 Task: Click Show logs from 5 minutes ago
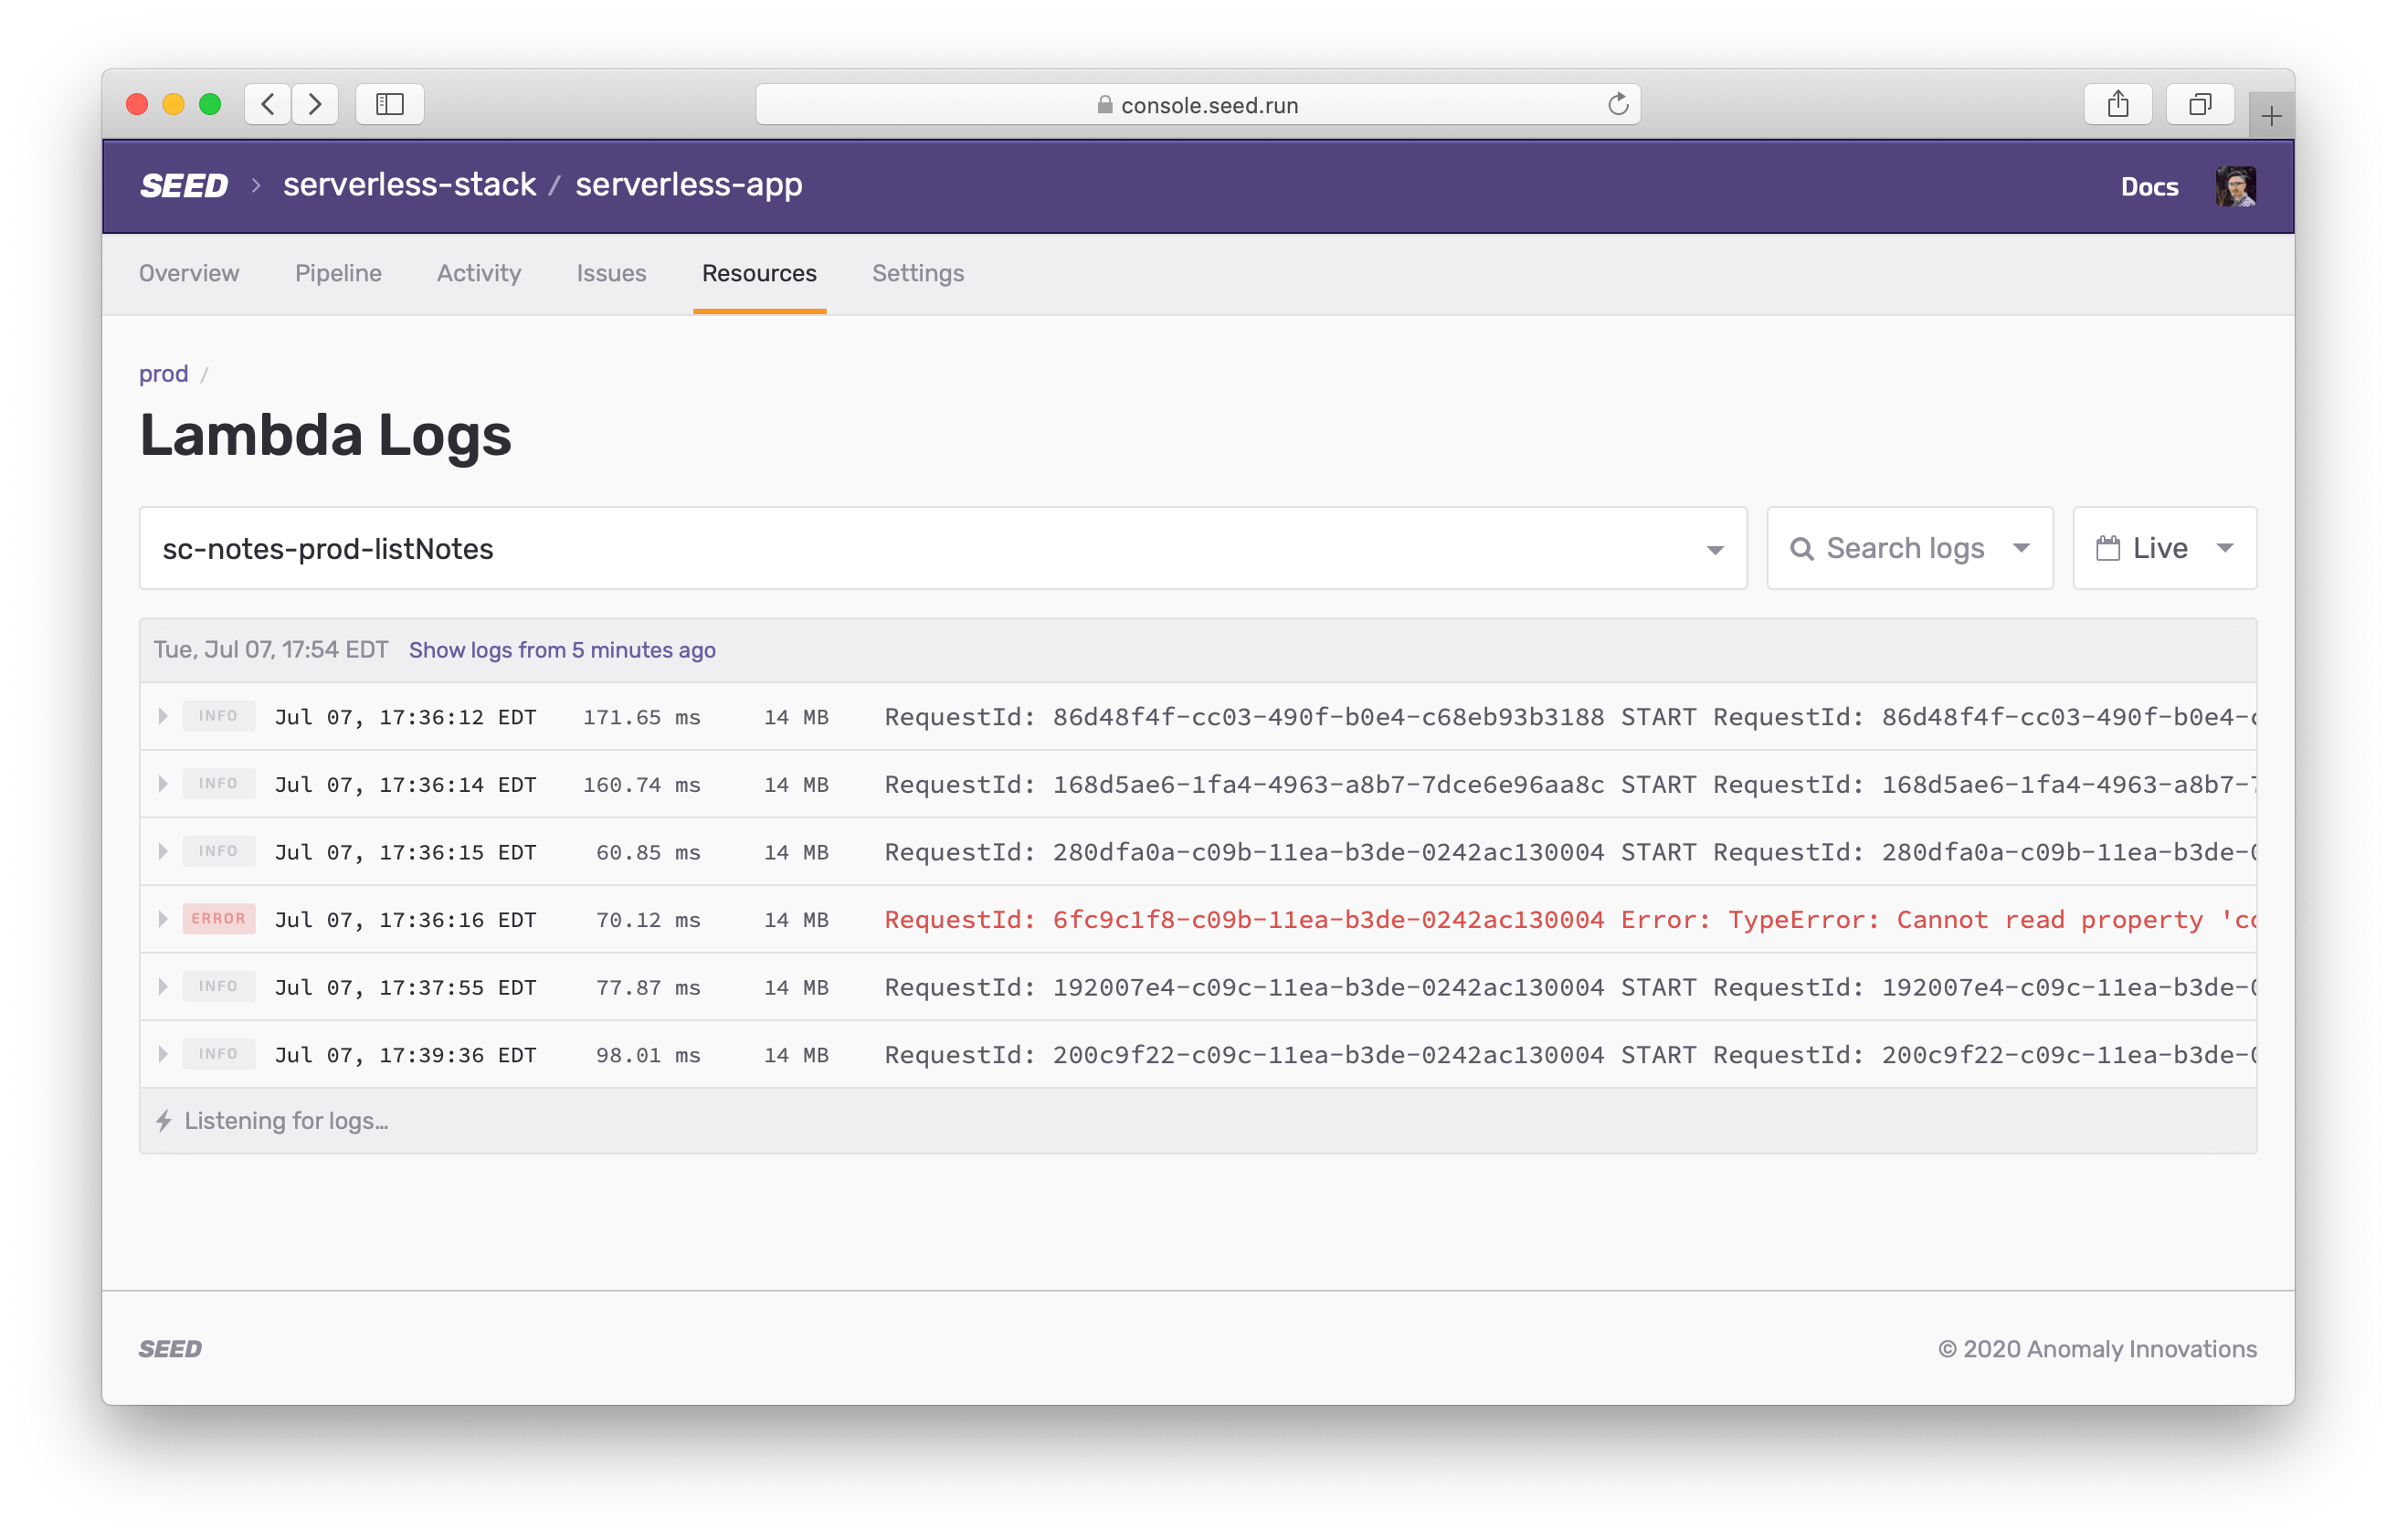point(561,650)
